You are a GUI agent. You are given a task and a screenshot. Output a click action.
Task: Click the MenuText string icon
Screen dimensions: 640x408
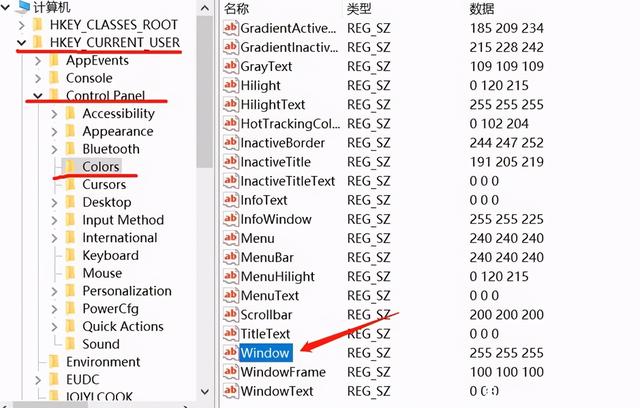[230, 295]
